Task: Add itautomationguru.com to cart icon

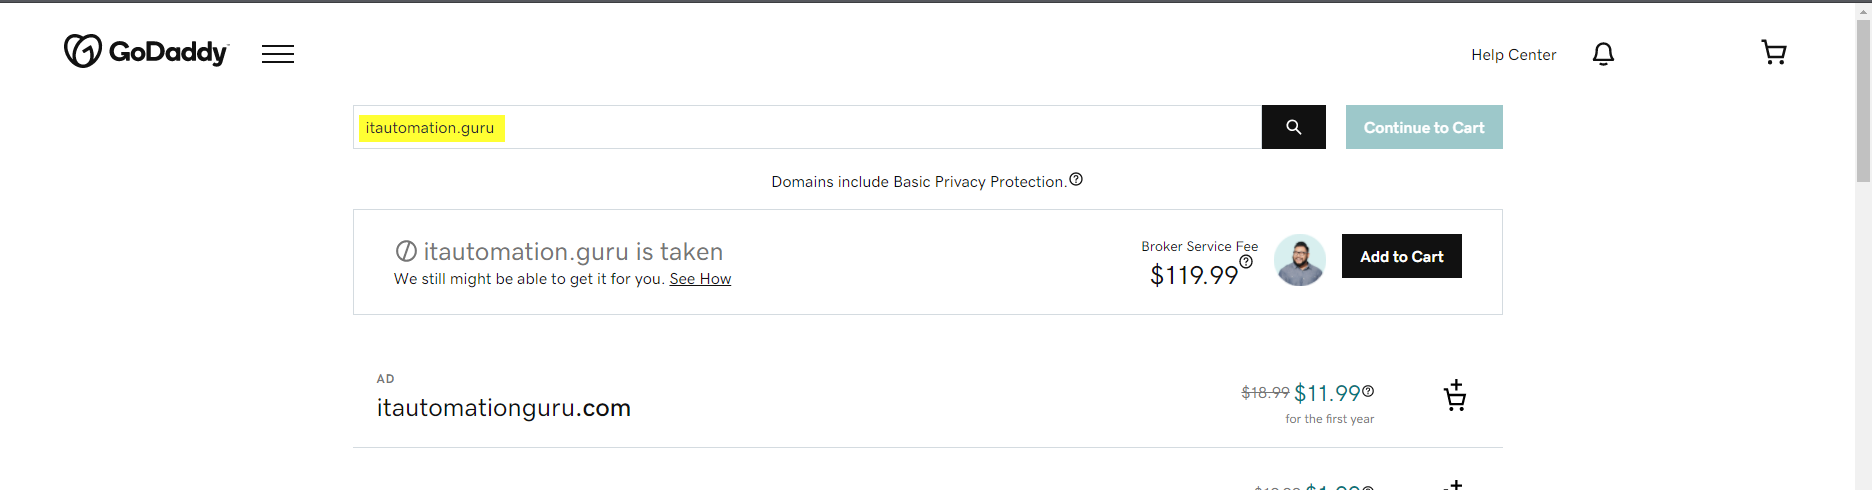Action: coord(1456,396)
